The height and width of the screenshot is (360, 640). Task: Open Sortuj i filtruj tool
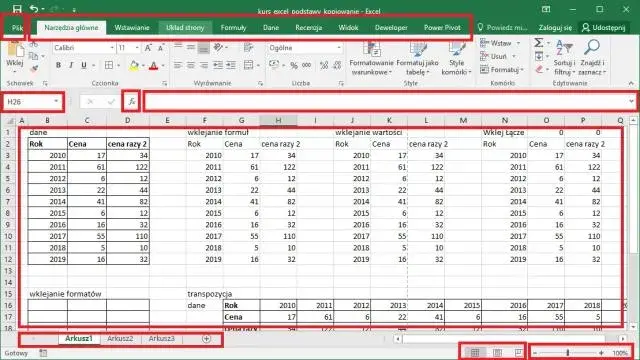point(564,57)
